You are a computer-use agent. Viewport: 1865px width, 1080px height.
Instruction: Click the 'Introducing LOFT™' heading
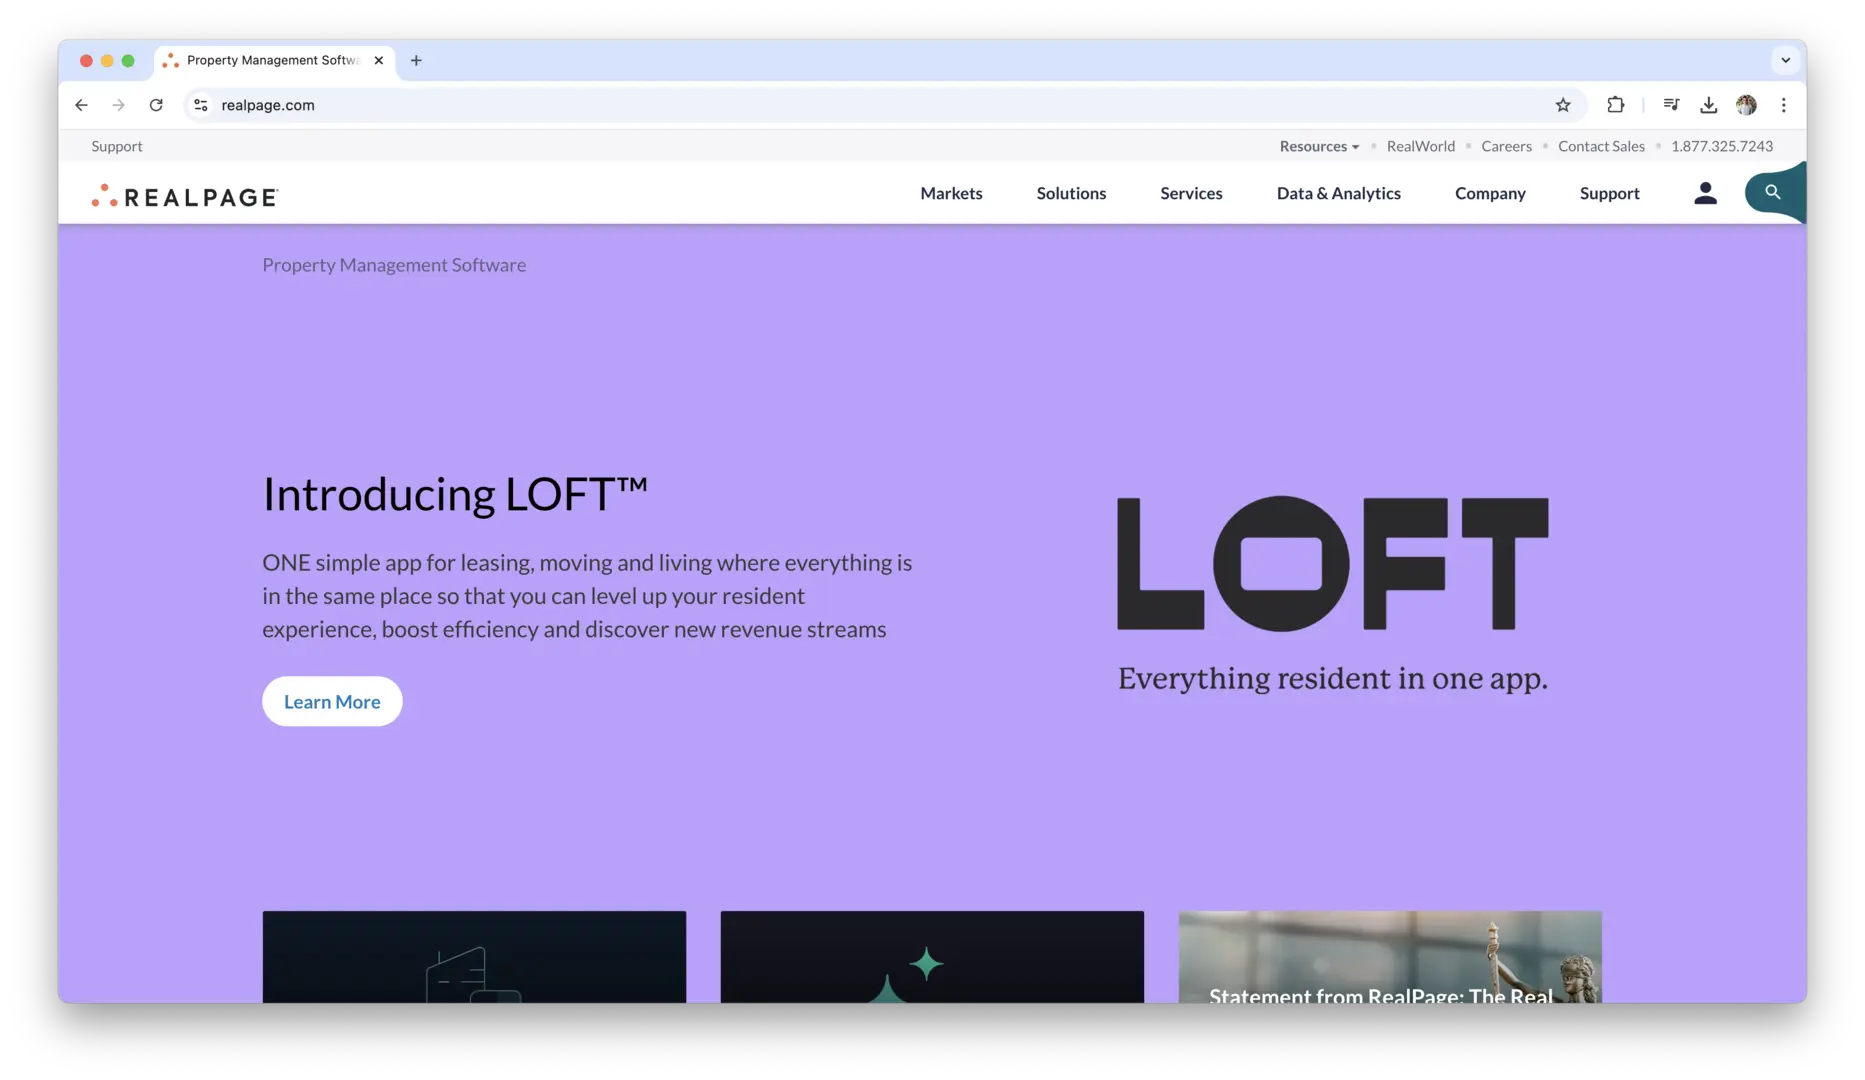click(x=455, y=494)
